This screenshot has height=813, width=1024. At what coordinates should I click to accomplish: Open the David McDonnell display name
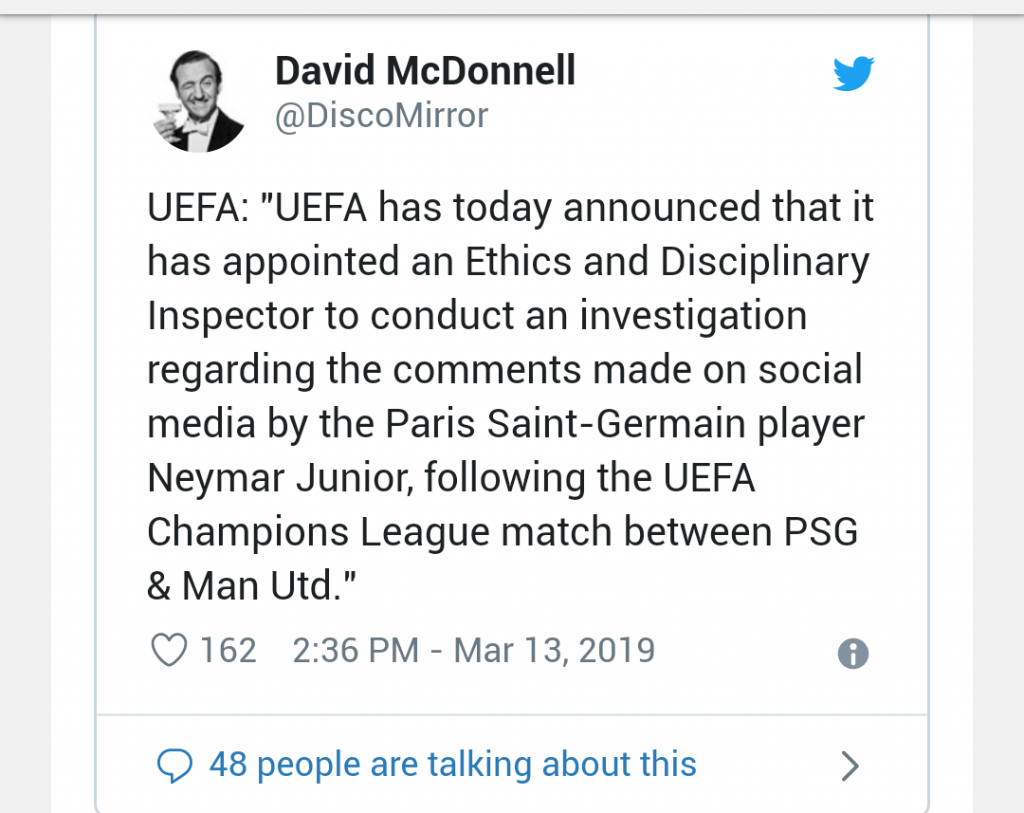pyautogui.click(x=425, y=71)
